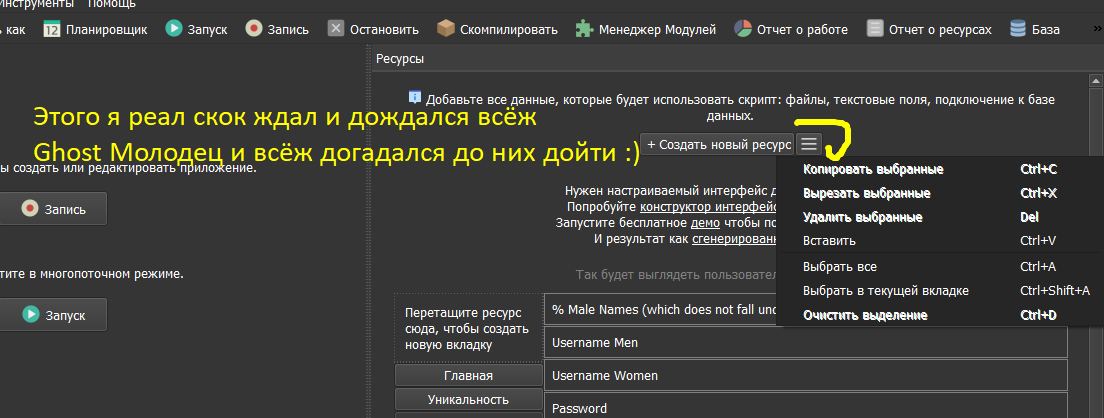Click the info icon before Добавьте все данные
The height and width of the screenshot is (418, 1104).
415,97
